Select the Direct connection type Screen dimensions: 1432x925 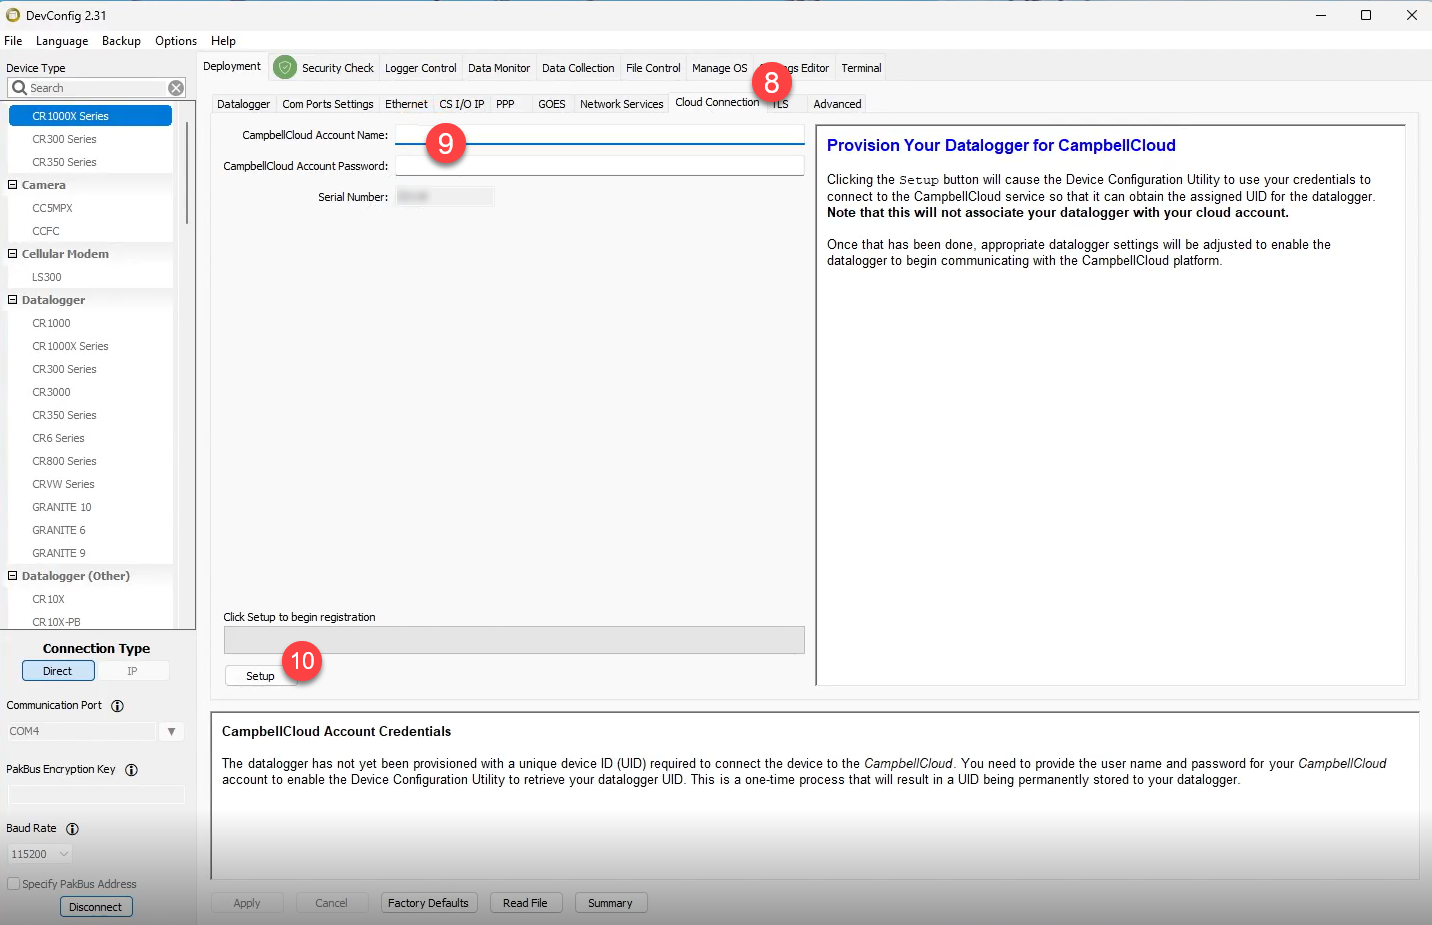click(58, 671)
